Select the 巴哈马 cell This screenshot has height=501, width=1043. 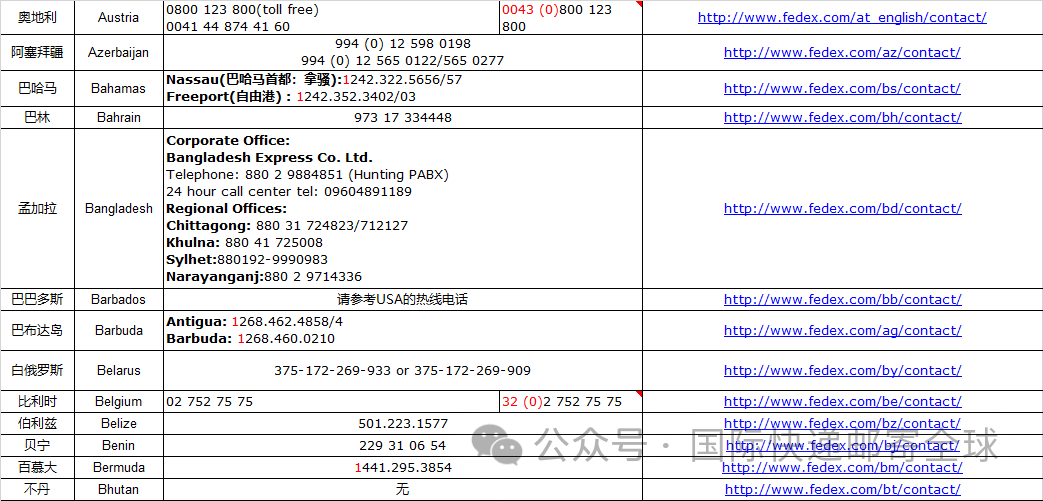pos(37,88)
